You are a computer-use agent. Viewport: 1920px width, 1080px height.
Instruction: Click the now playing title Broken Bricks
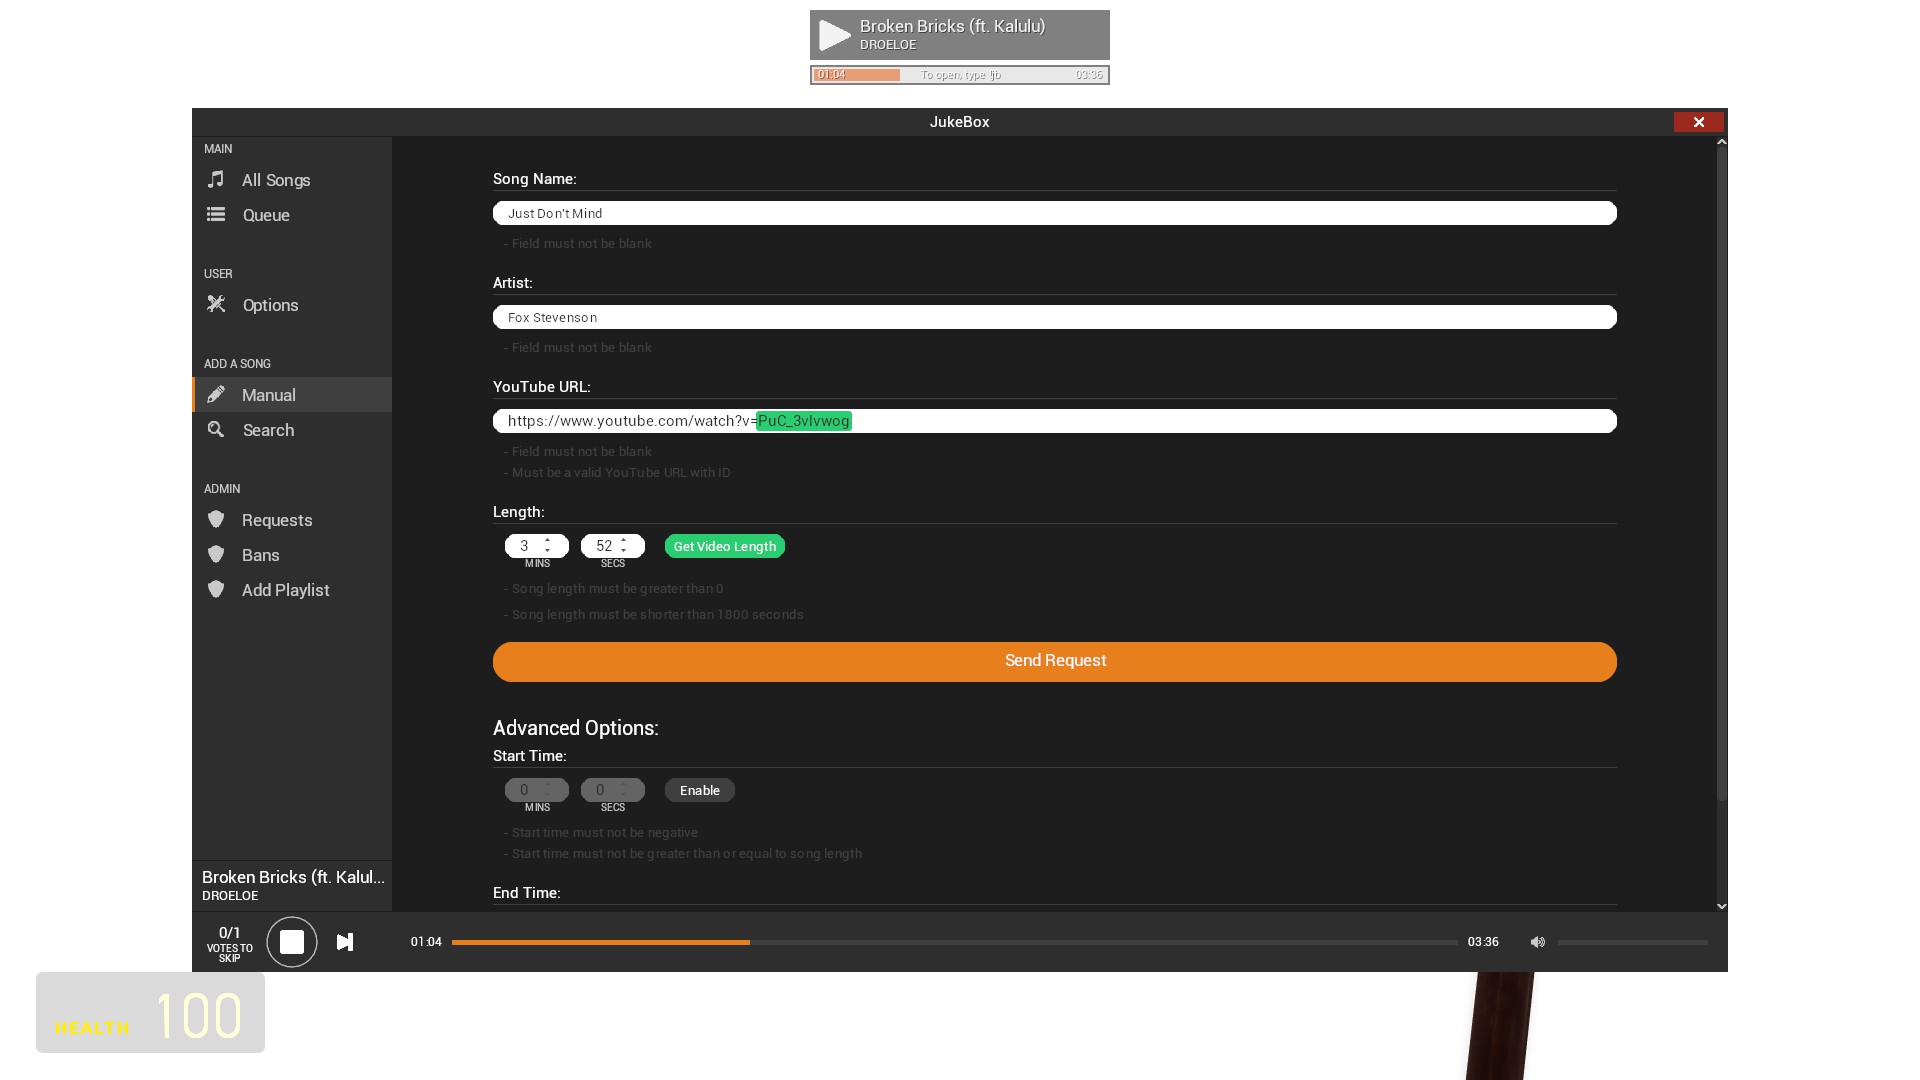(x=293, y=877)
